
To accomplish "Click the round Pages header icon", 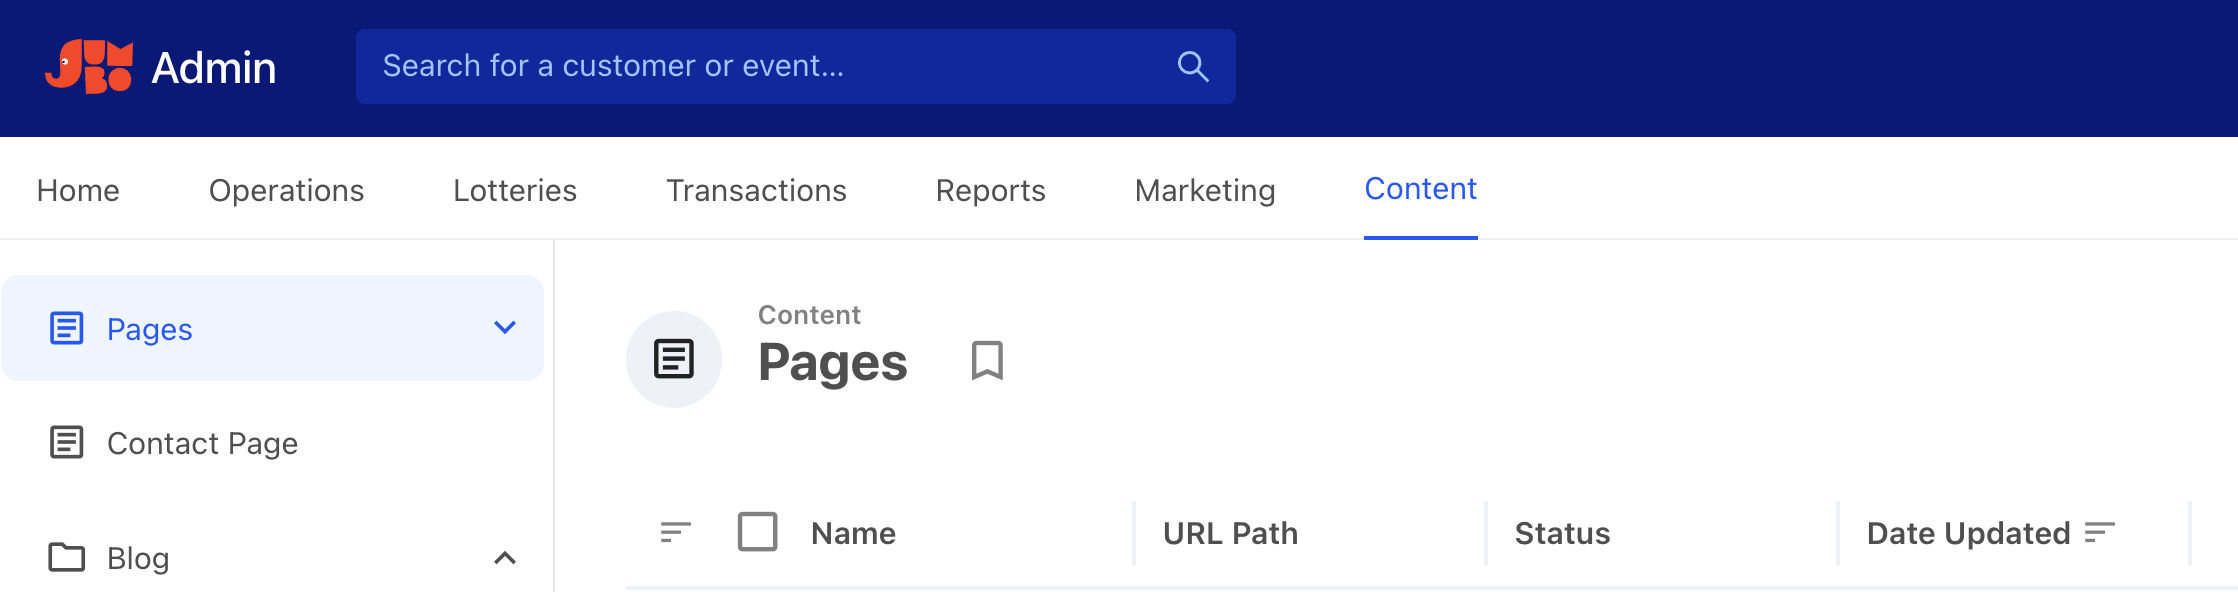I will pyautogui.click(x=674, y=359).
